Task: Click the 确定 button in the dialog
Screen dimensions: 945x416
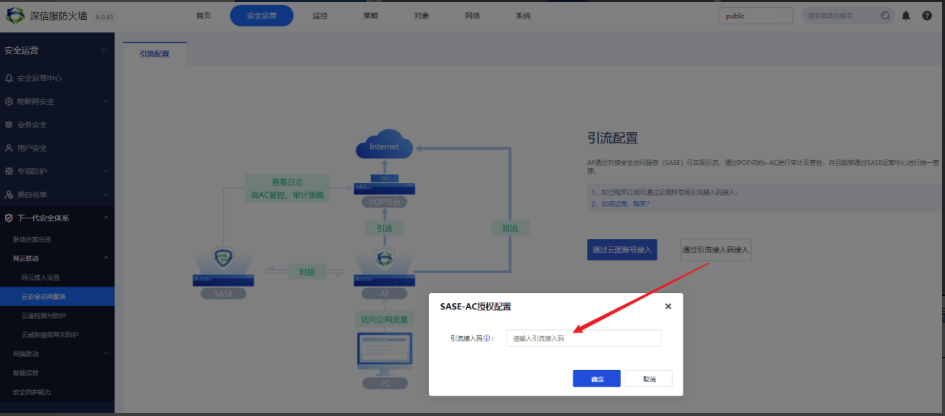Action: (597, 379)
